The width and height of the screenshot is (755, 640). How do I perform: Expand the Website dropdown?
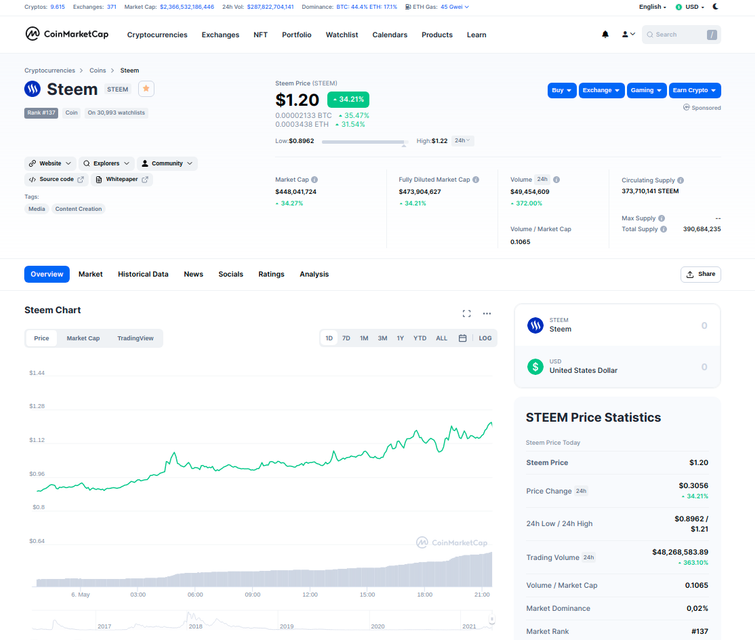point(50,163)
